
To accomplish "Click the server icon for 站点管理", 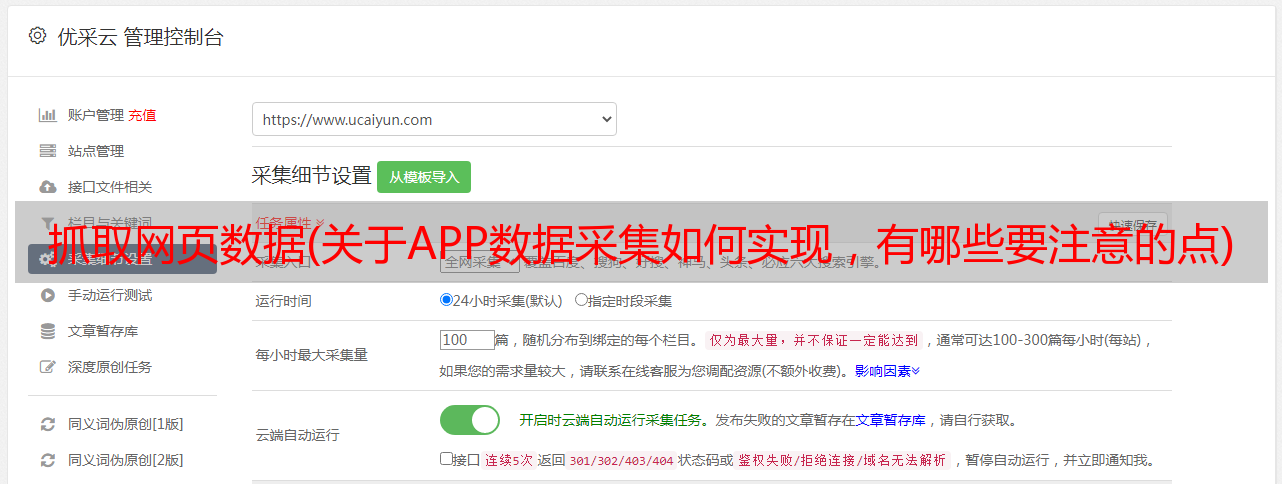I will (x=47, y=151).
